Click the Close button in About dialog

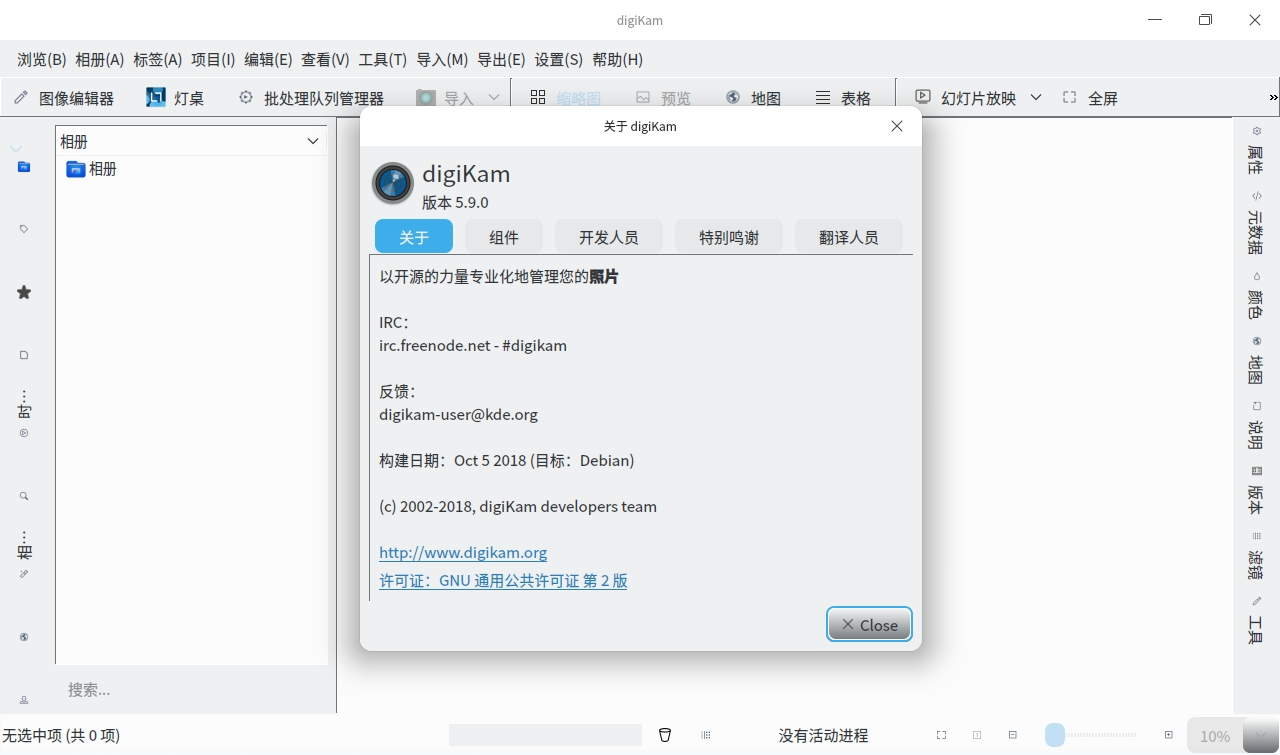pos(869,625)
